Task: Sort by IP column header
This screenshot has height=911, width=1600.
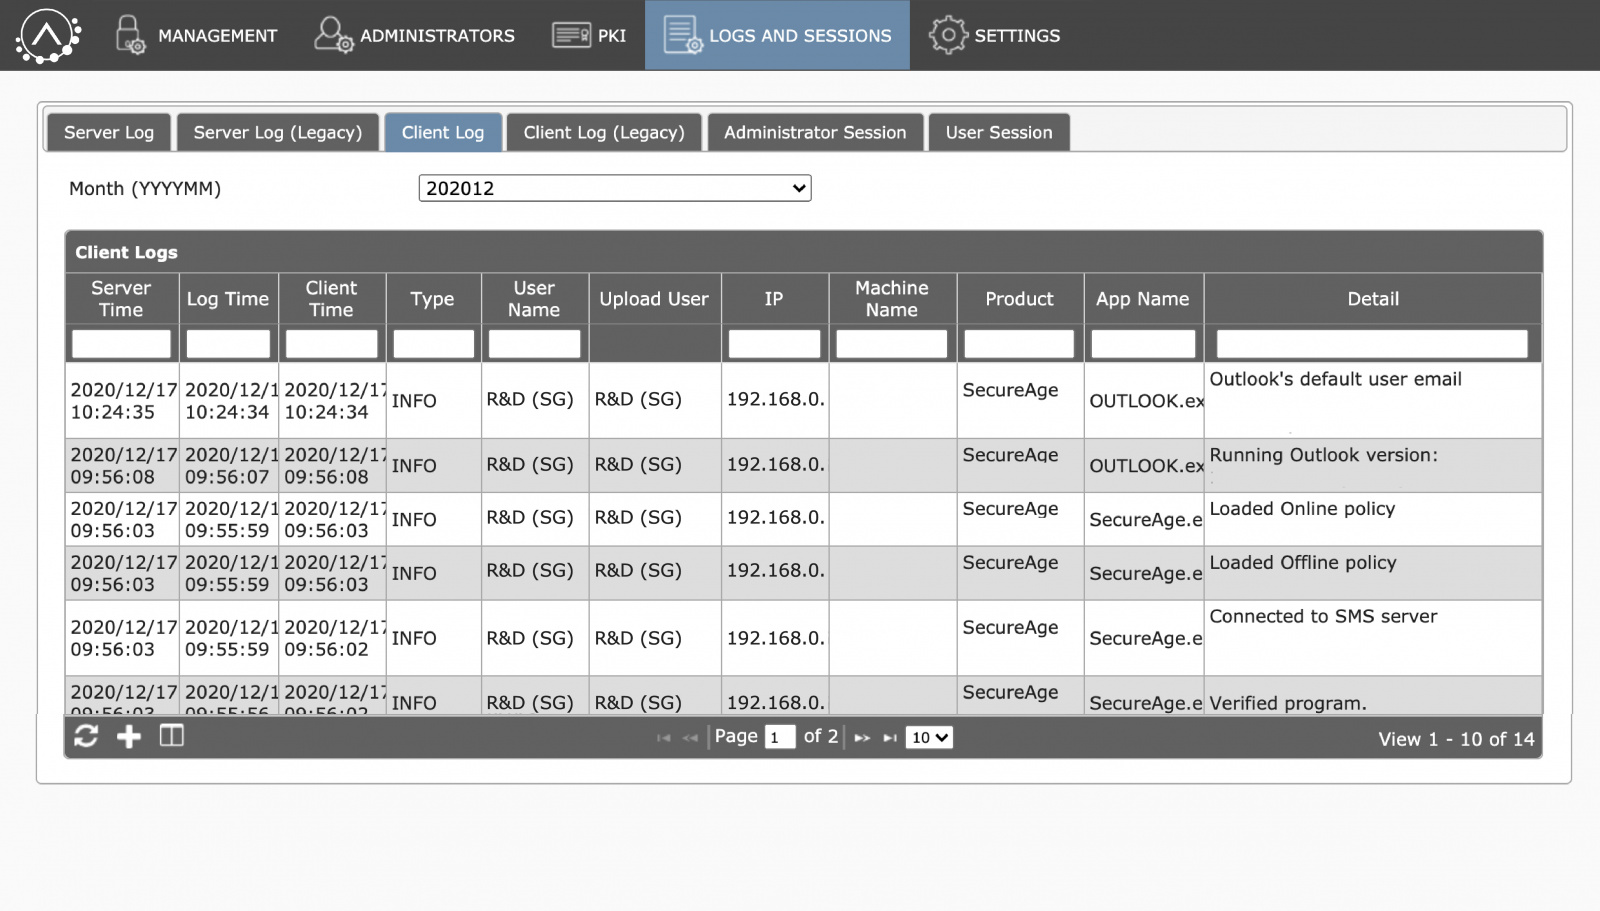Action: tap(774, 298)
